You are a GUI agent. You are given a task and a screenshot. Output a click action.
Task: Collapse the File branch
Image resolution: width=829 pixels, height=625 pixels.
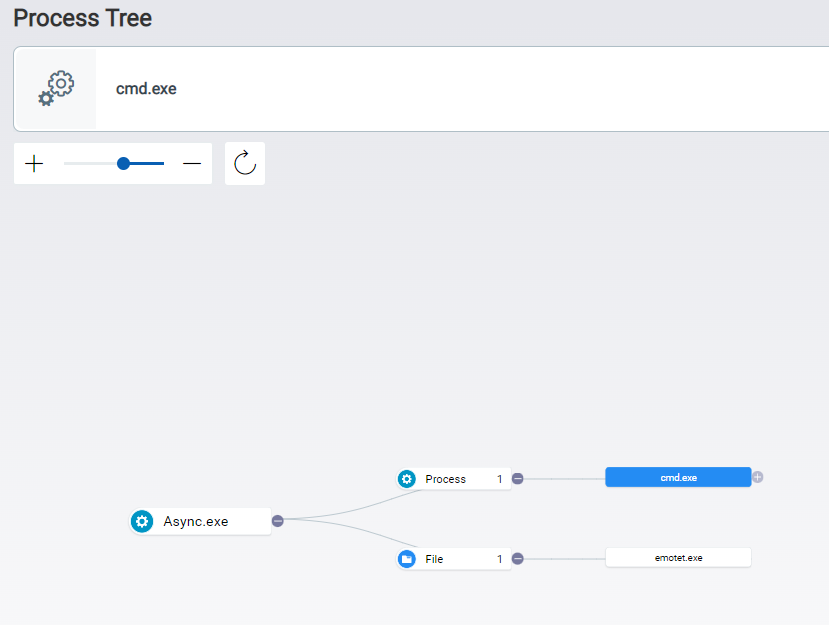coord(518,559)
